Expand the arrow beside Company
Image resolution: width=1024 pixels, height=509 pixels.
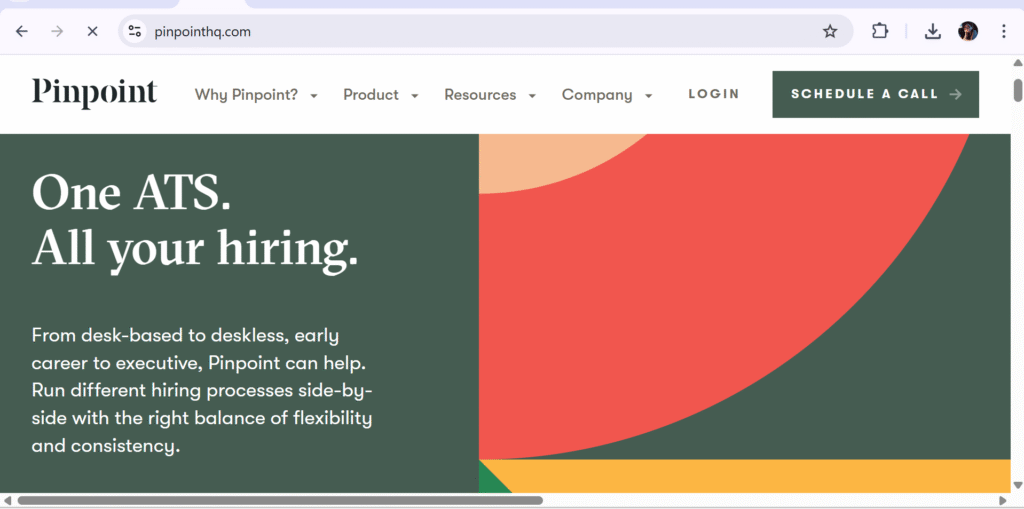click(648, 96)
